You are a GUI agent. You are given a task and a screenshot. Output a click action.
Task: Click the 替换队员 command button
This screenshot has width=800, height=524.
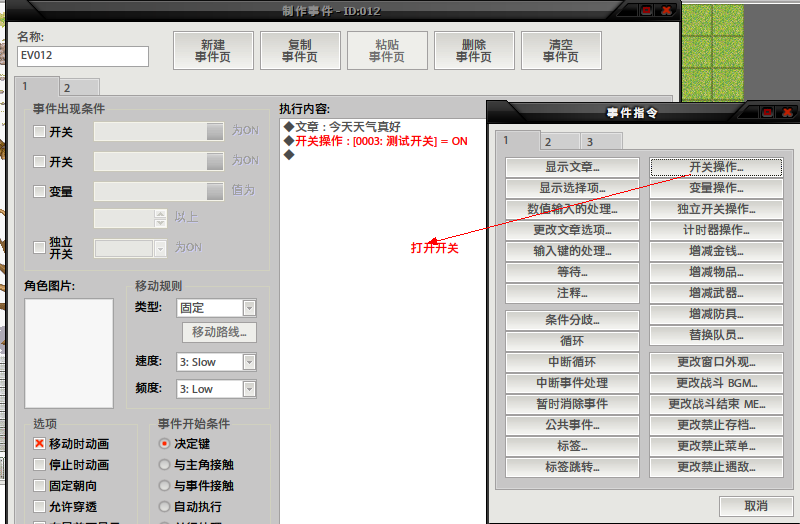click(x=716, y=335)
